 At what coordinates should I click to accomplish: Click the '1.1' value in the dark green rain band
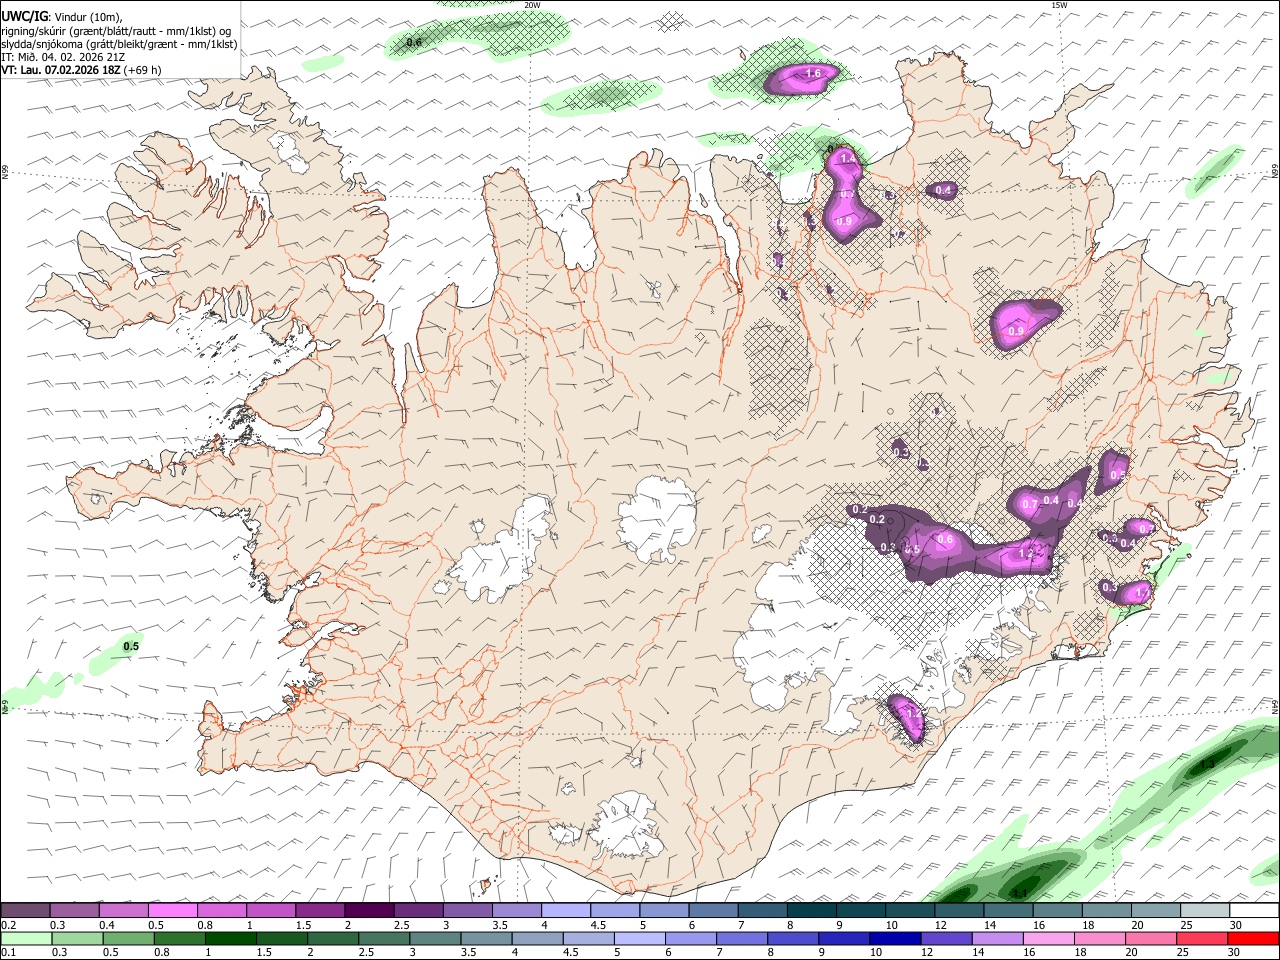tap(1020, 892)
